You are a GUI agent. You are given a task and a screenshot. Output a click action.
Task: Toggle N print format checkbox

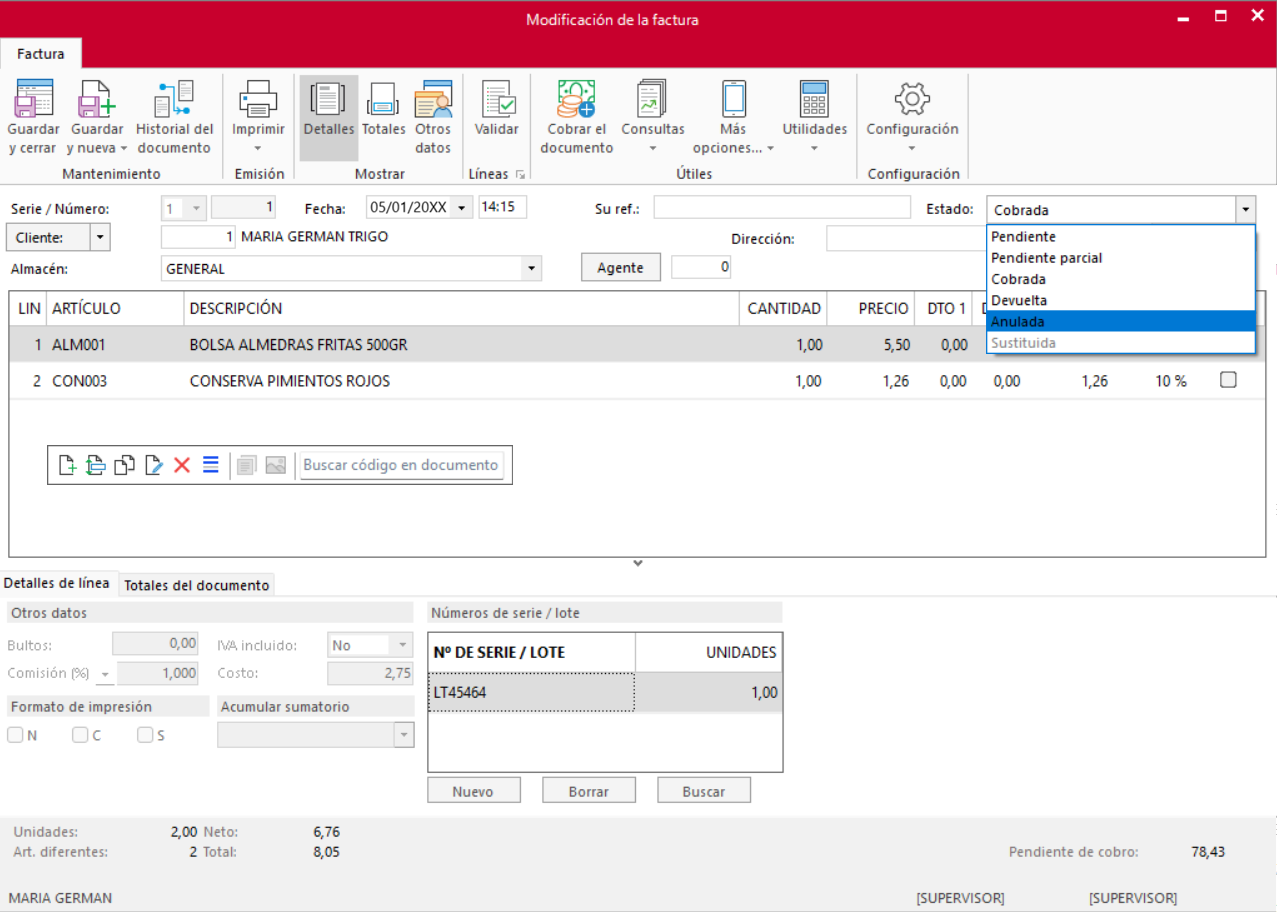(x=16, y=735)
